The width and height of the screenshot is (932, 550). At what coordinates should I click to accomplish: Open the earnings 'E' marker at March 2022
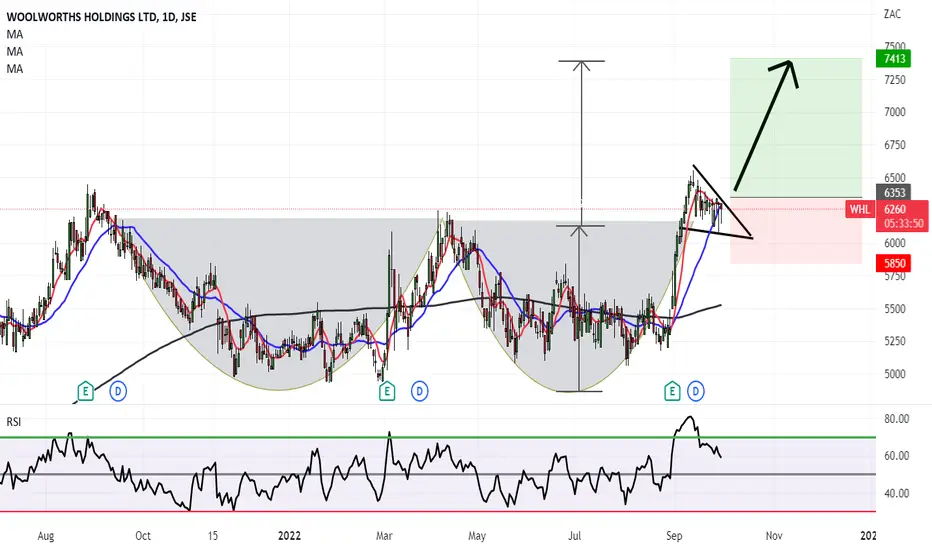coord(387,391)
